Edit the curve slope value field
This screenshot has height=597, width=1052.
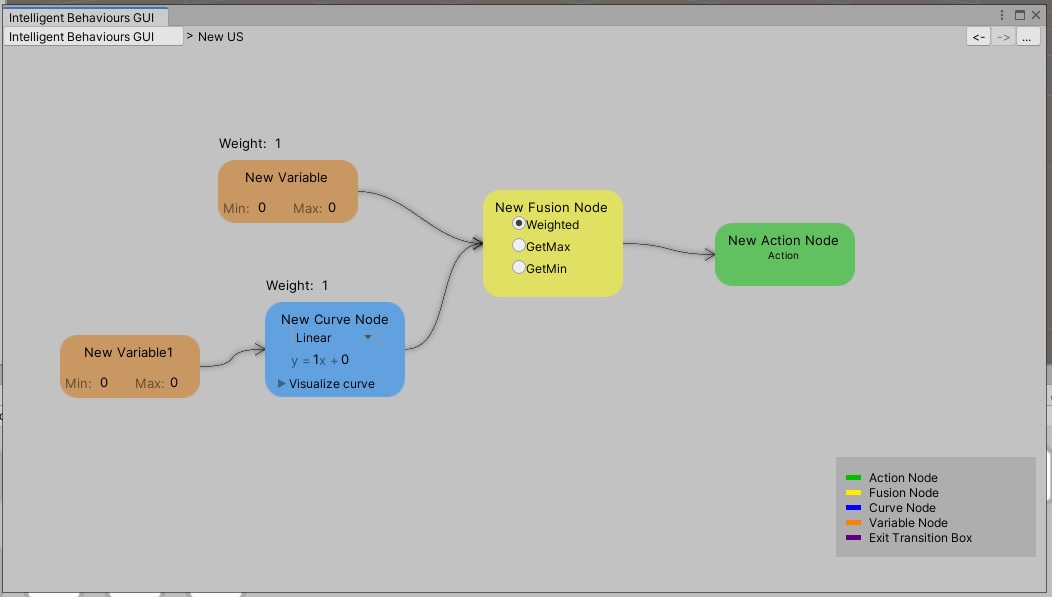coord(316,360)
